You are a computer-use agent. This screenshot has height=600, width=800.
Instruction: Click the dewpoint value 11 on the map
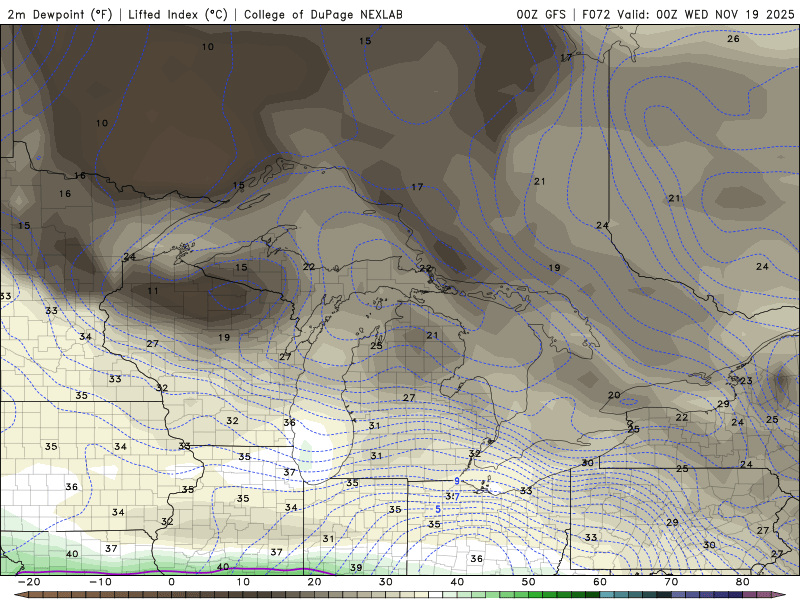click(x=153, y=291)
